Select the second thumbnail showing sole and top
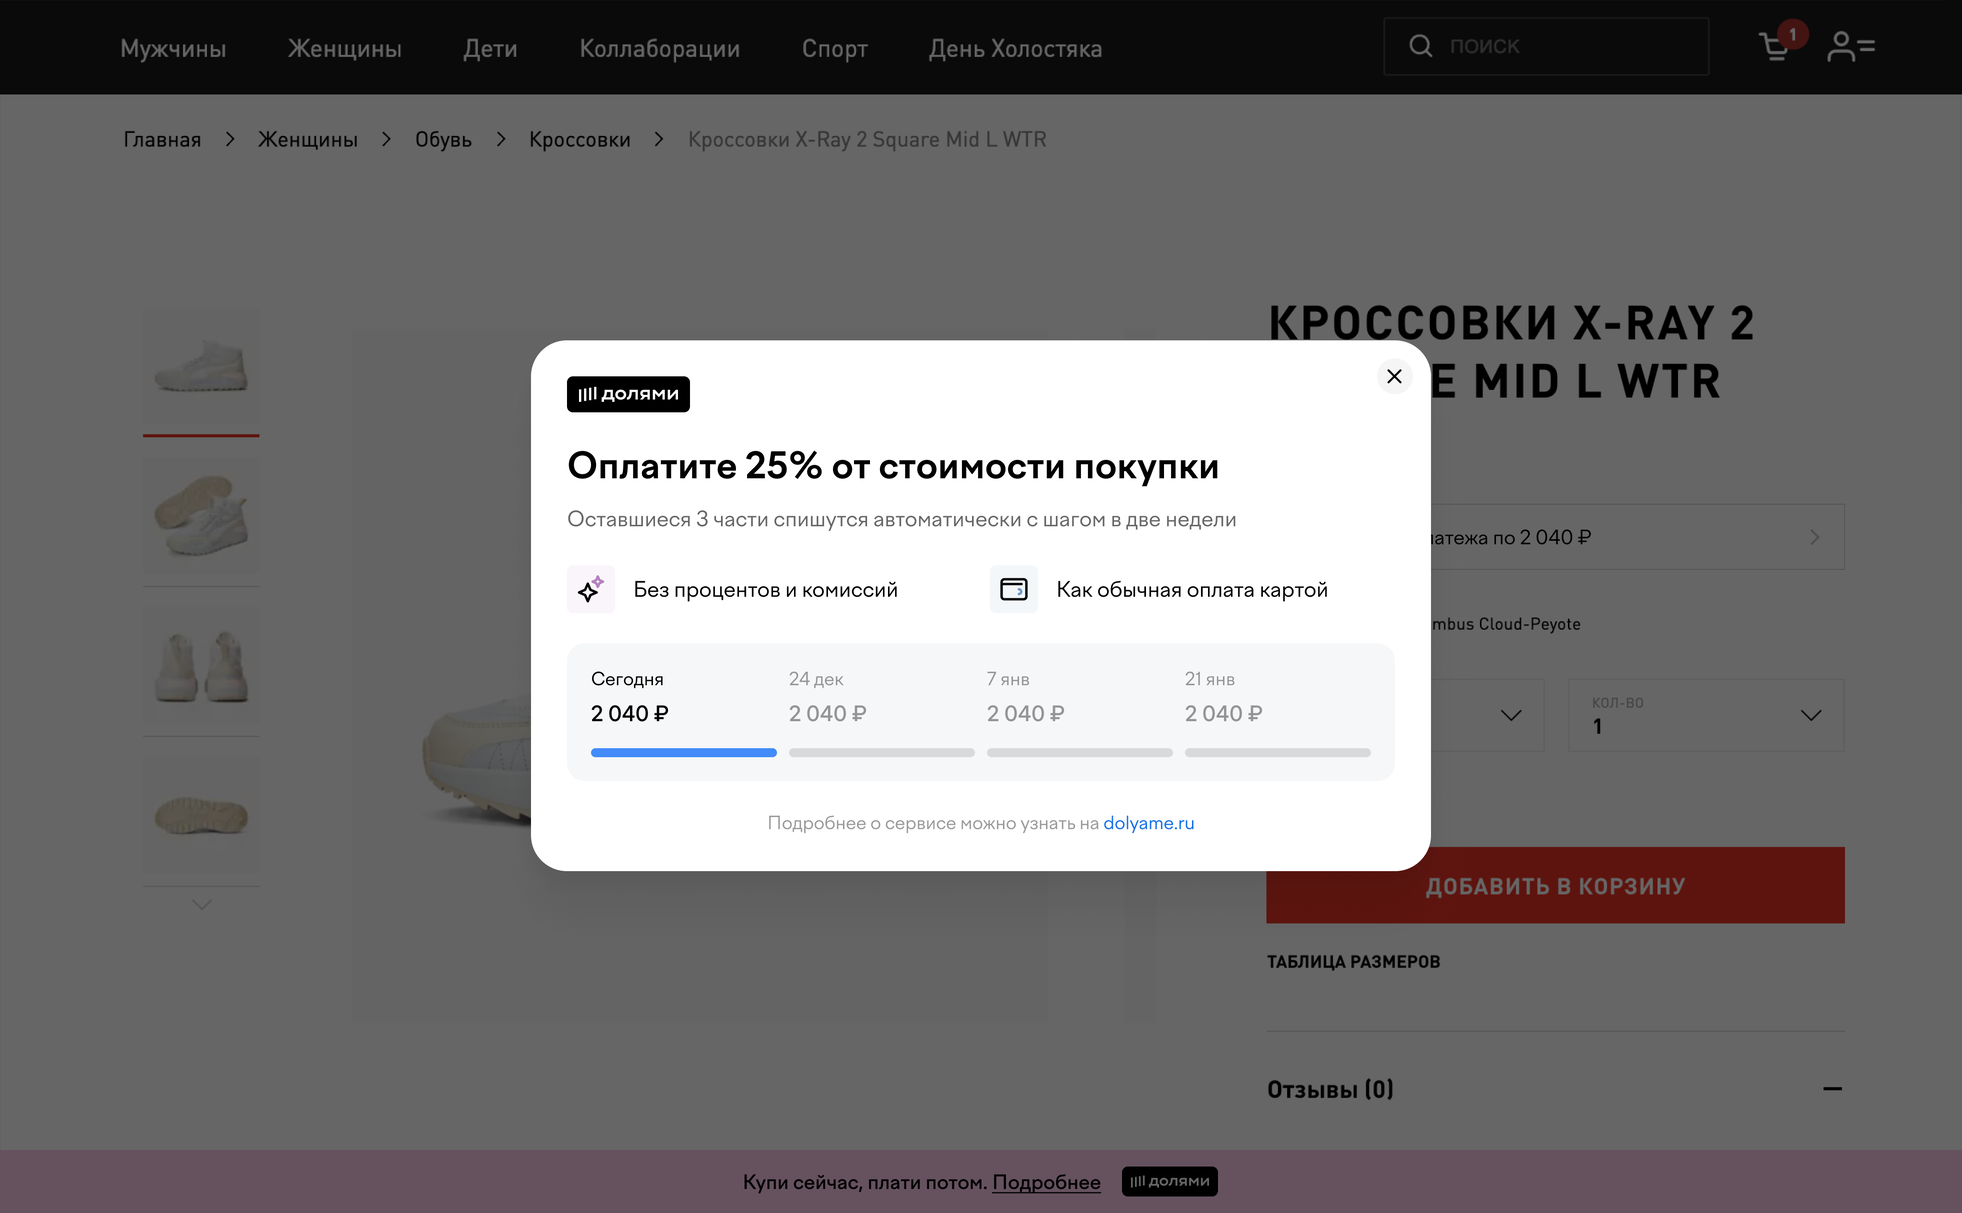1962x1213 pixels. [x=201, y=517]
